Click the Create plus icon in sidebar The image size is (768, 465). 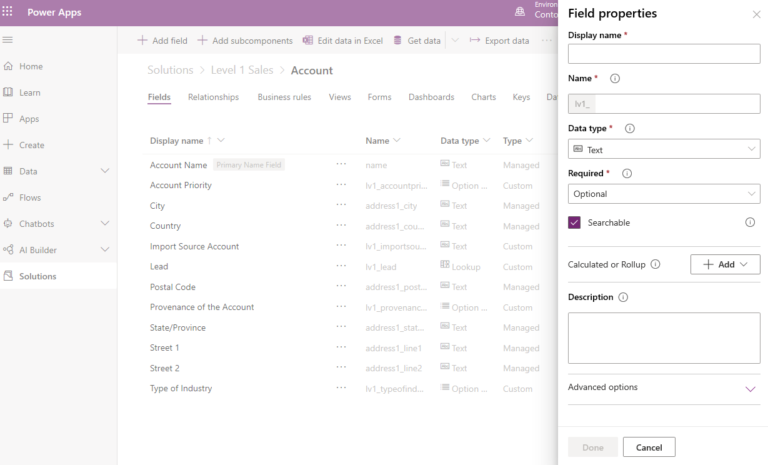(8, 145)
